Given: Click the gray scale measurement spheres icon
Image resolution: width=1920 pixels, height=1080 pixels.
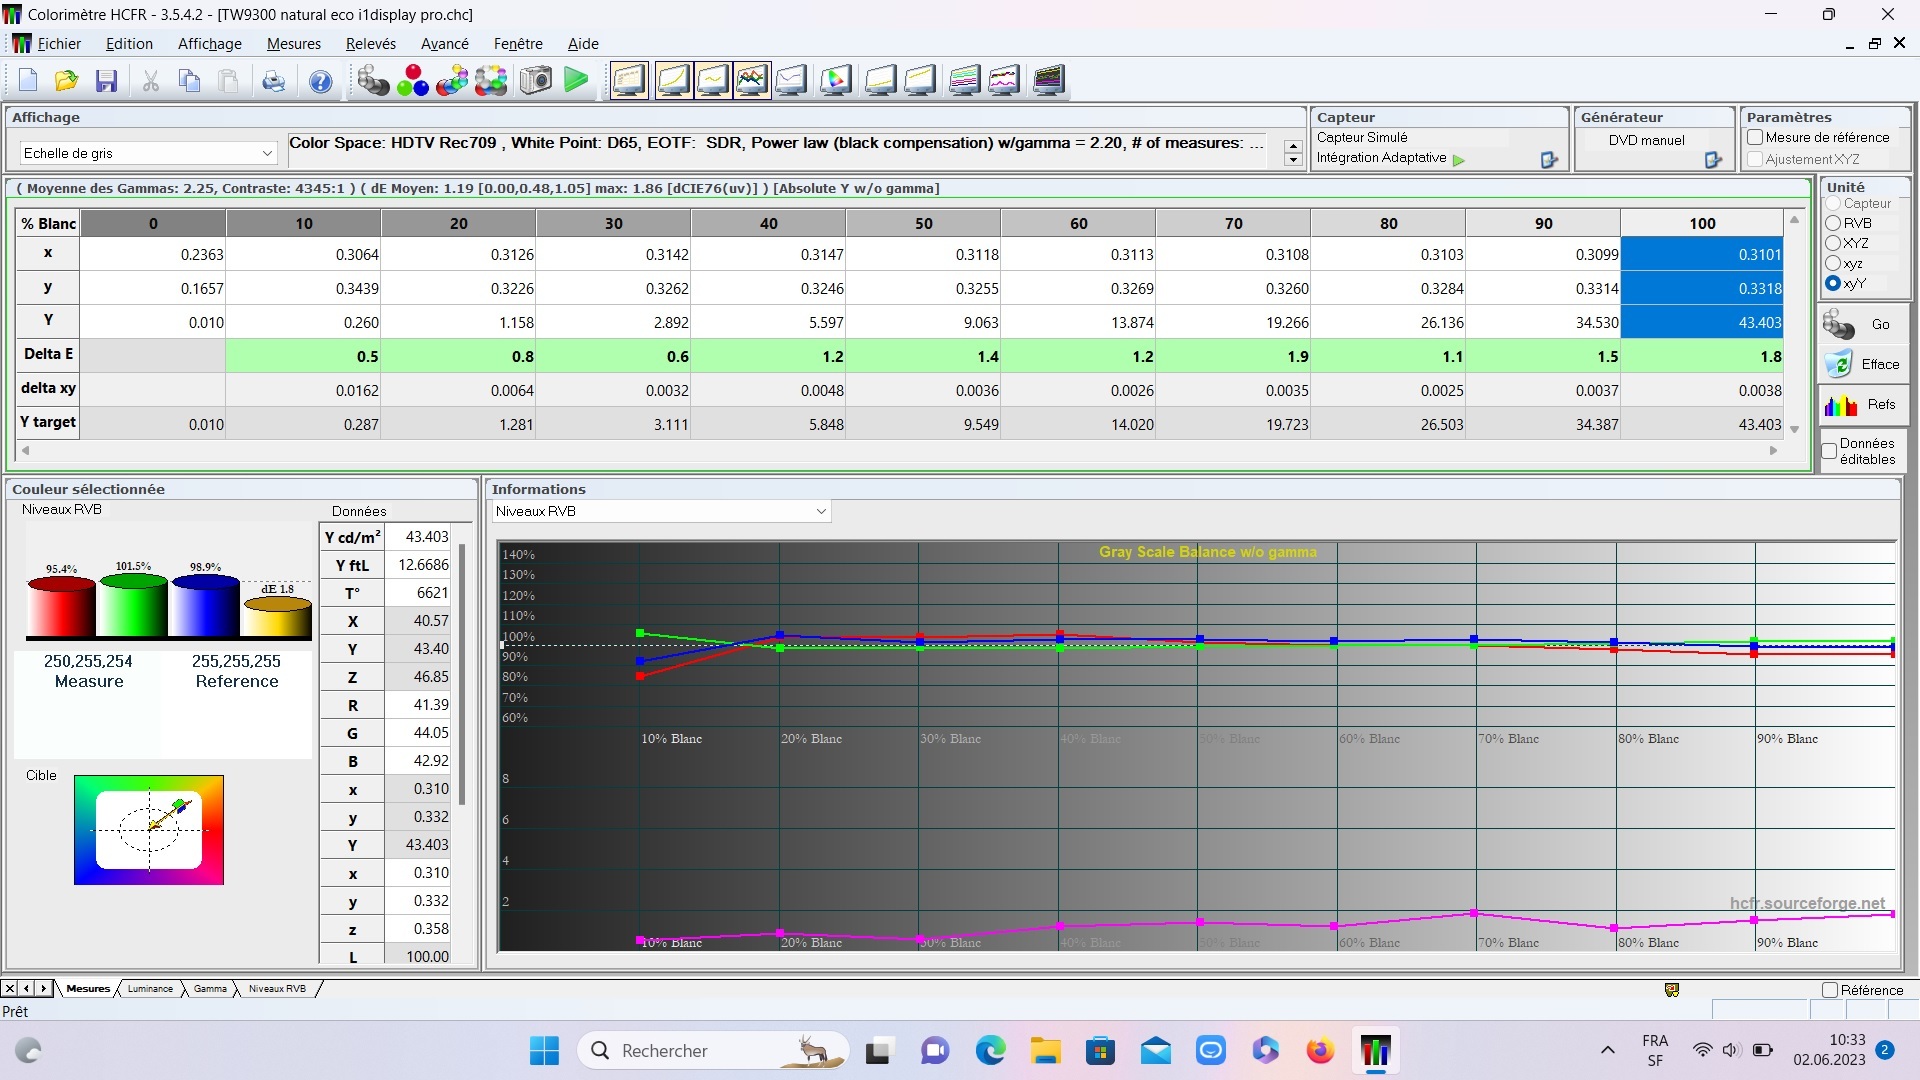Looking at the screenshot, I should [x=373, y=81].
